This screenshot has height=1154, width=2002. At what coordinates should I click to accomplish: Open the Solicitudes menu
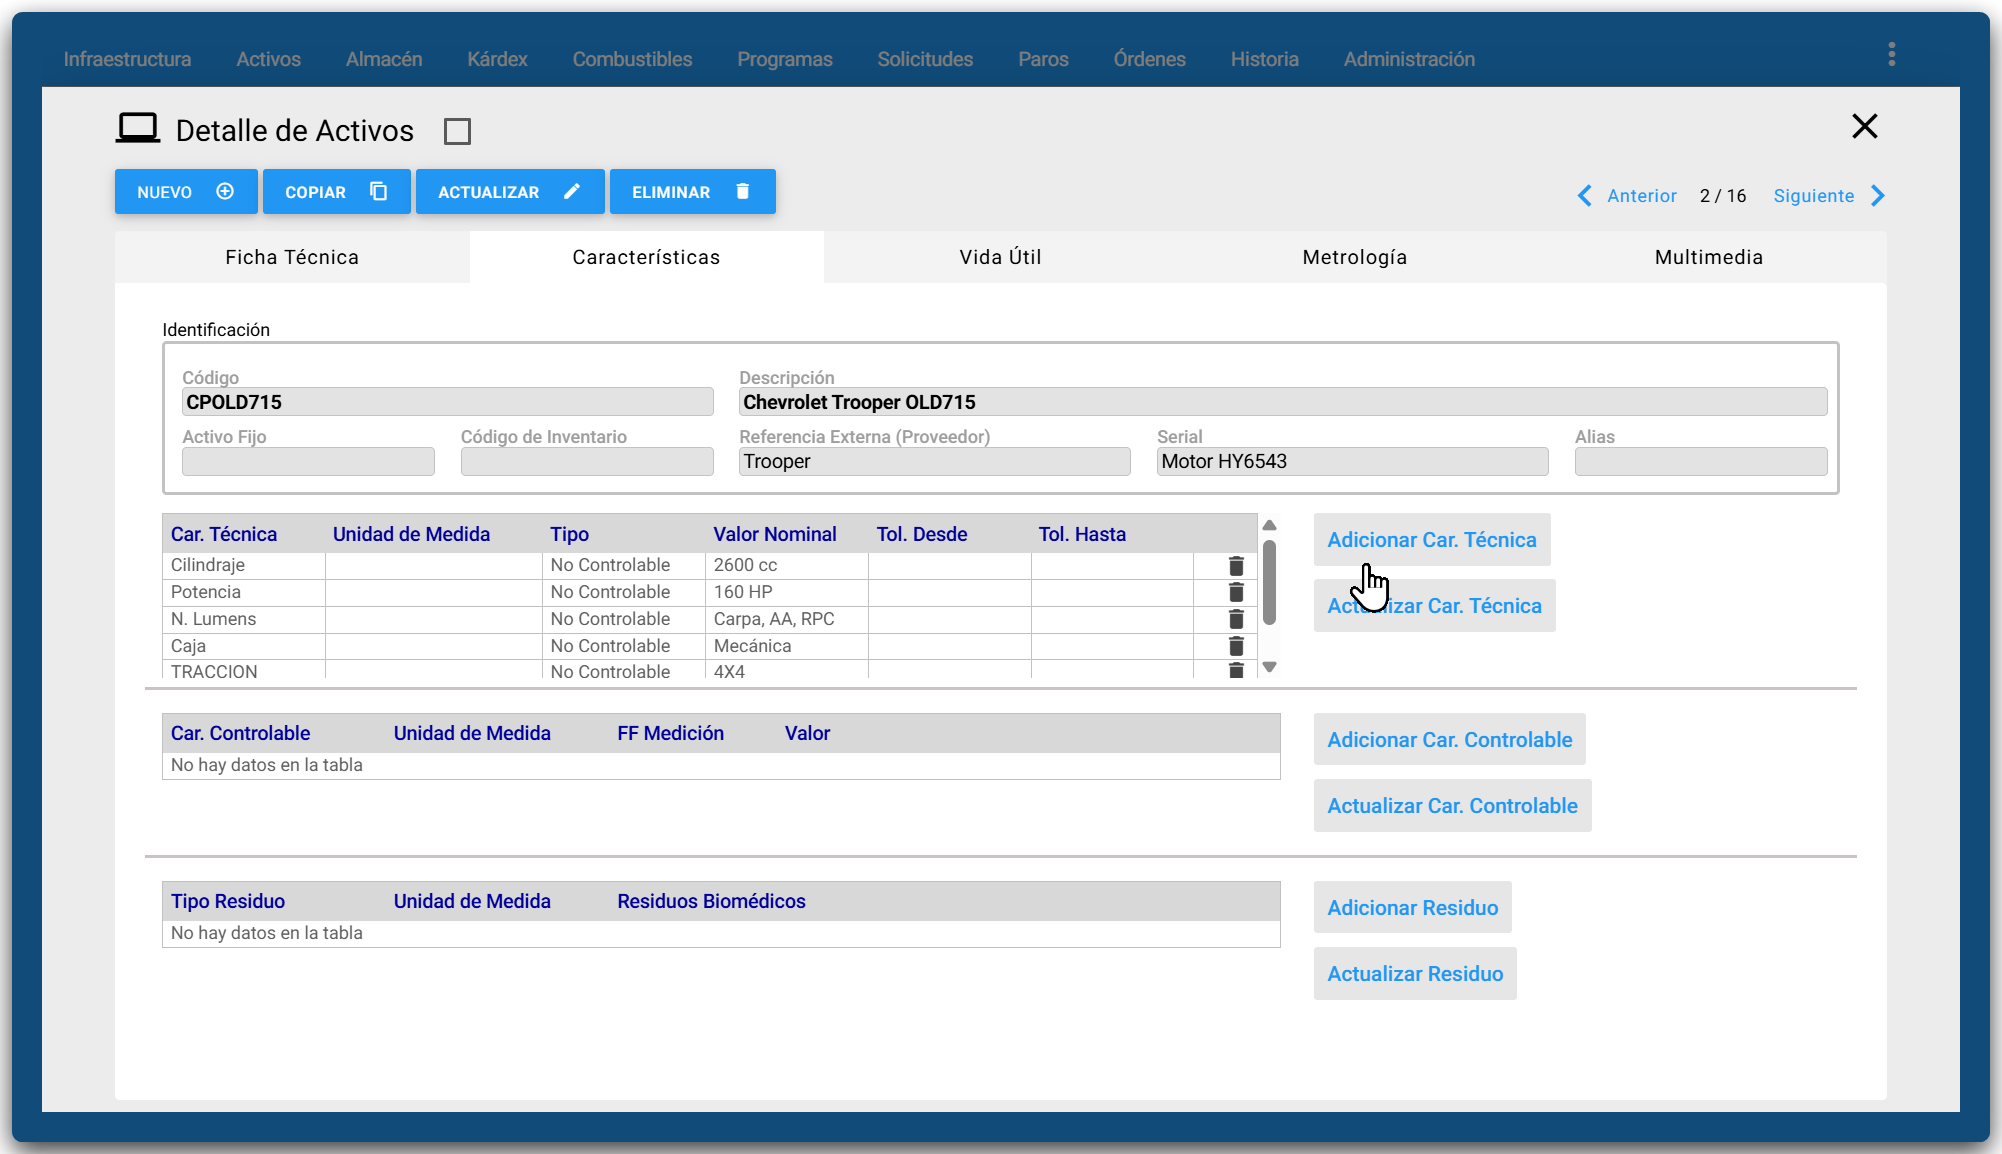coord(925,59)
